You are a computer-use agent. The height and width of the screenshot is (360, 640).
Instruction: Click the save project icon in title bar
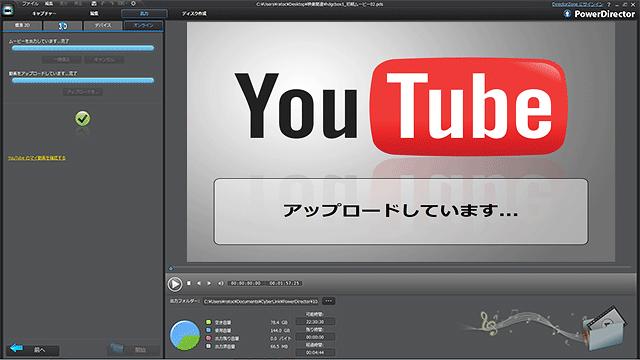(x=93, y=4)
